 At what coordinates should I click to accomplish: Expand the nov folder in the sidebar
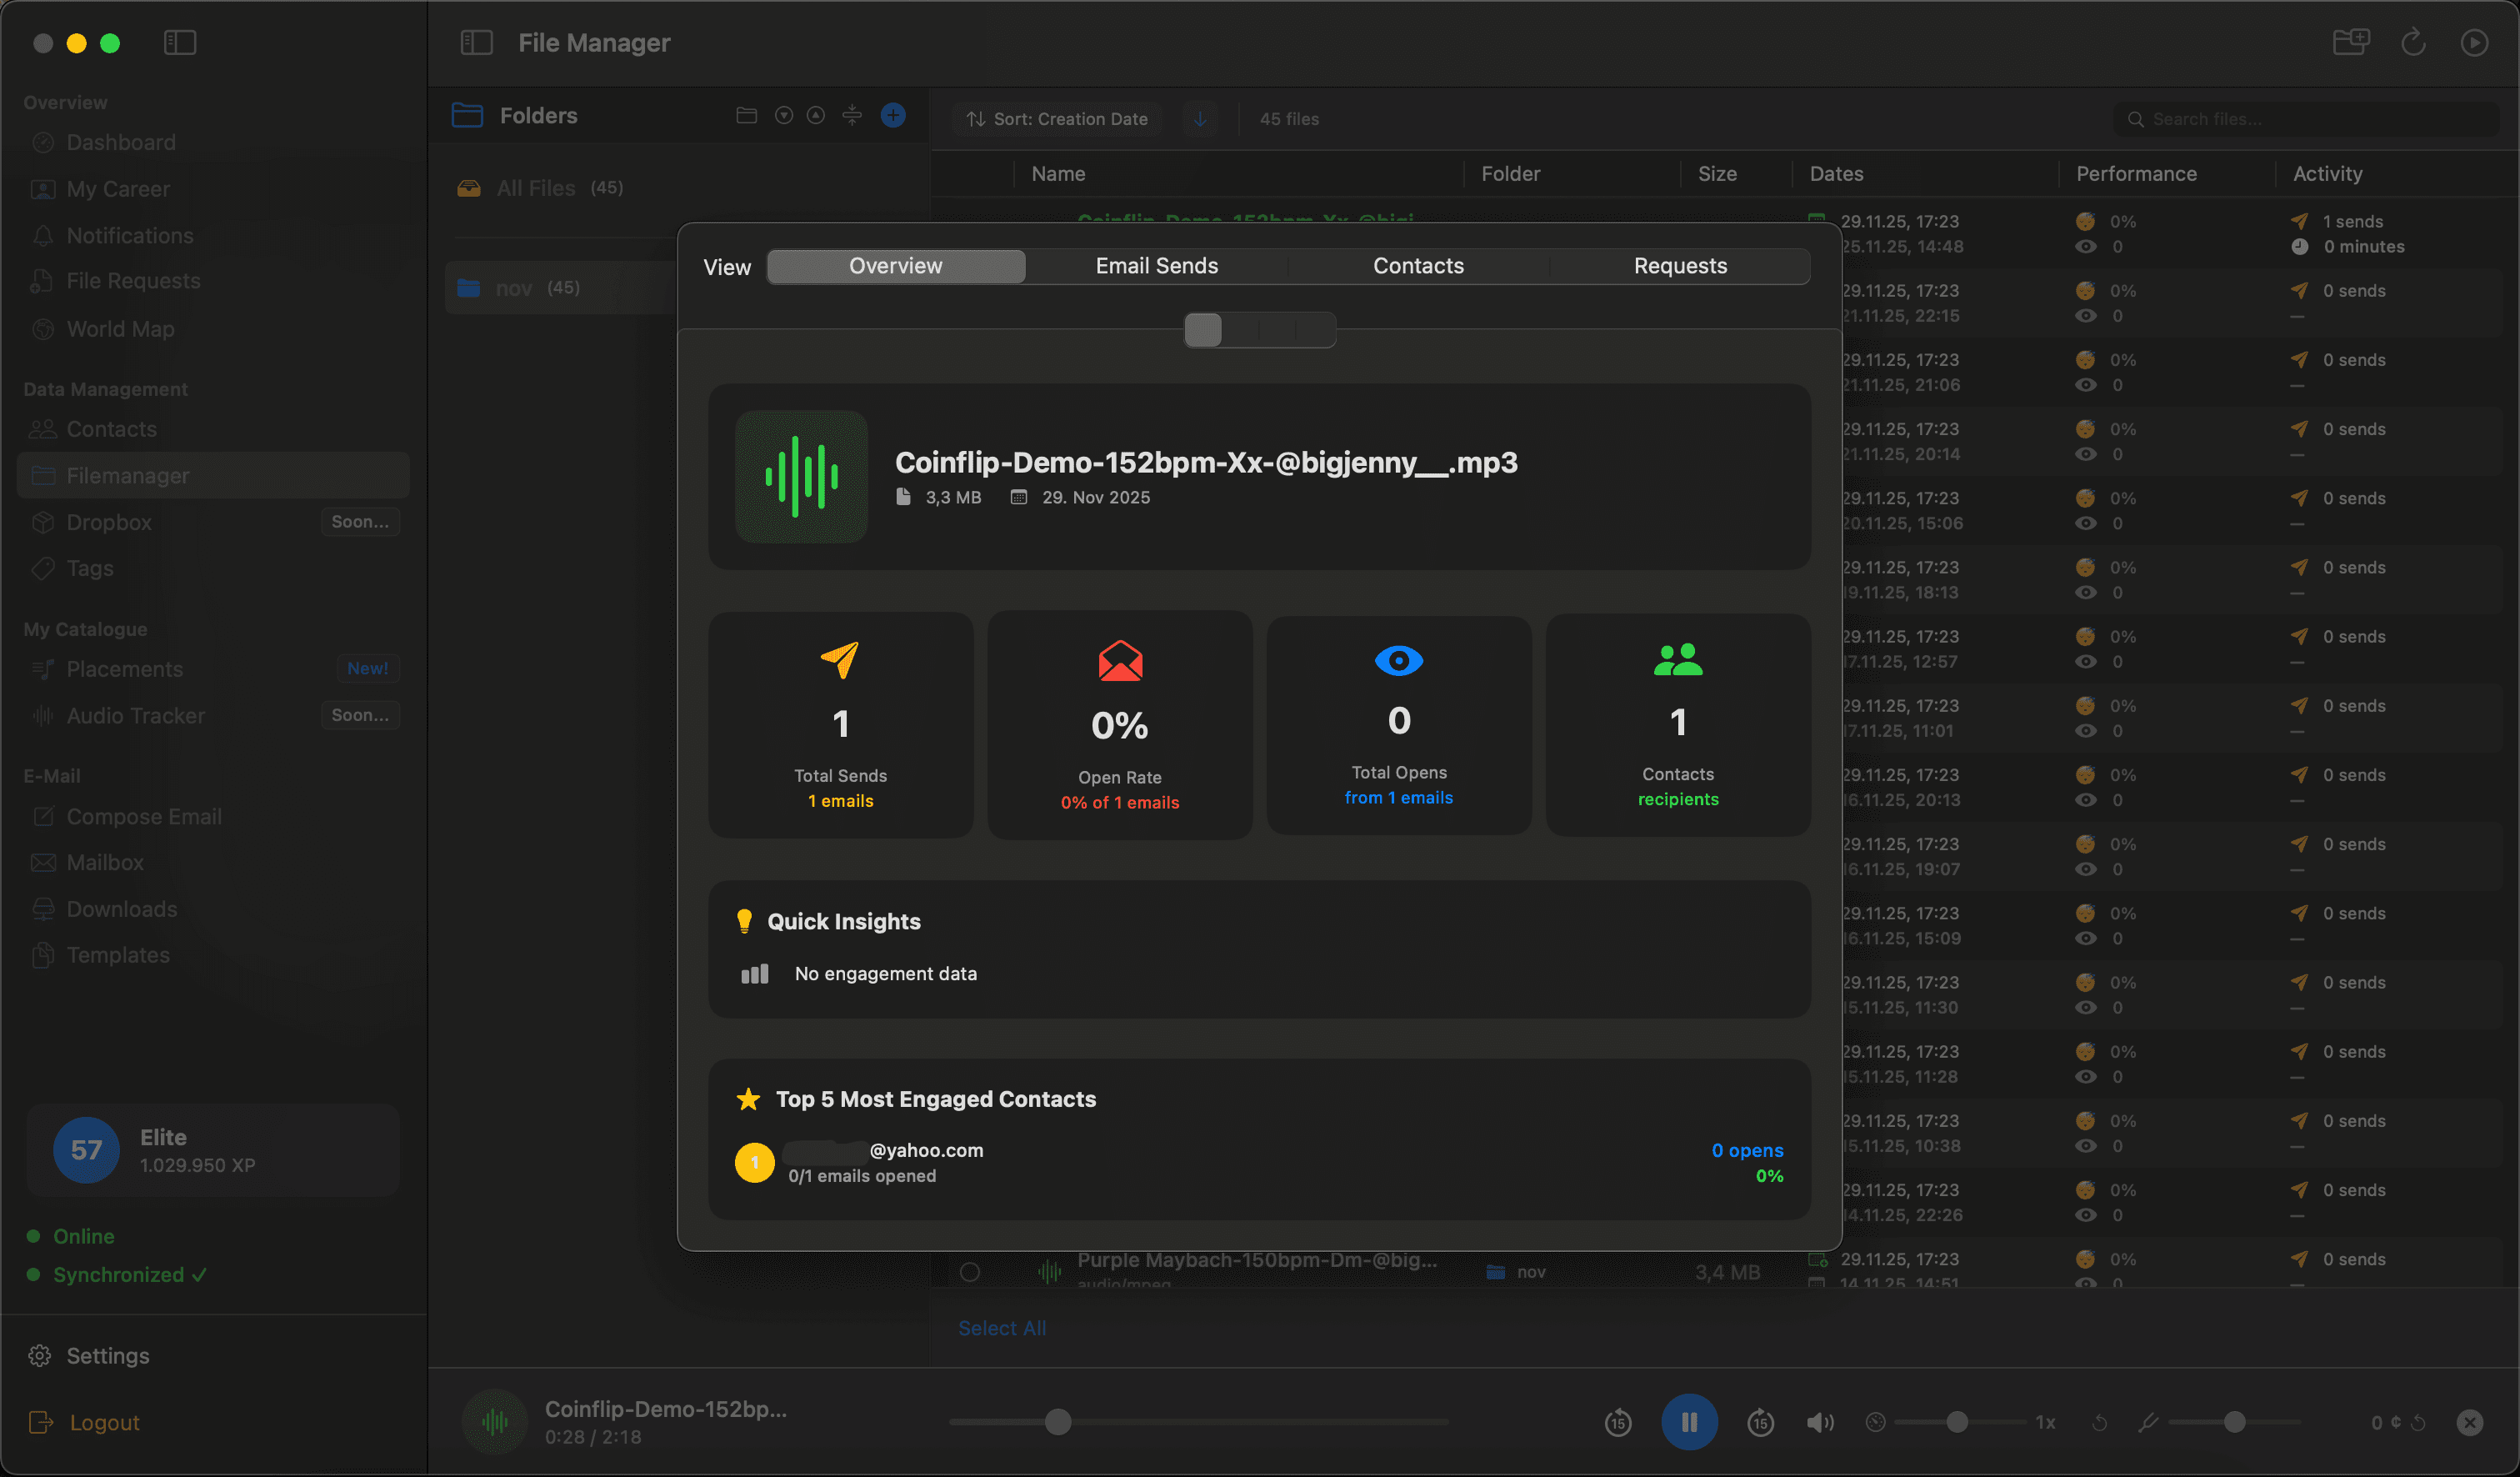(x=513, y=287)
